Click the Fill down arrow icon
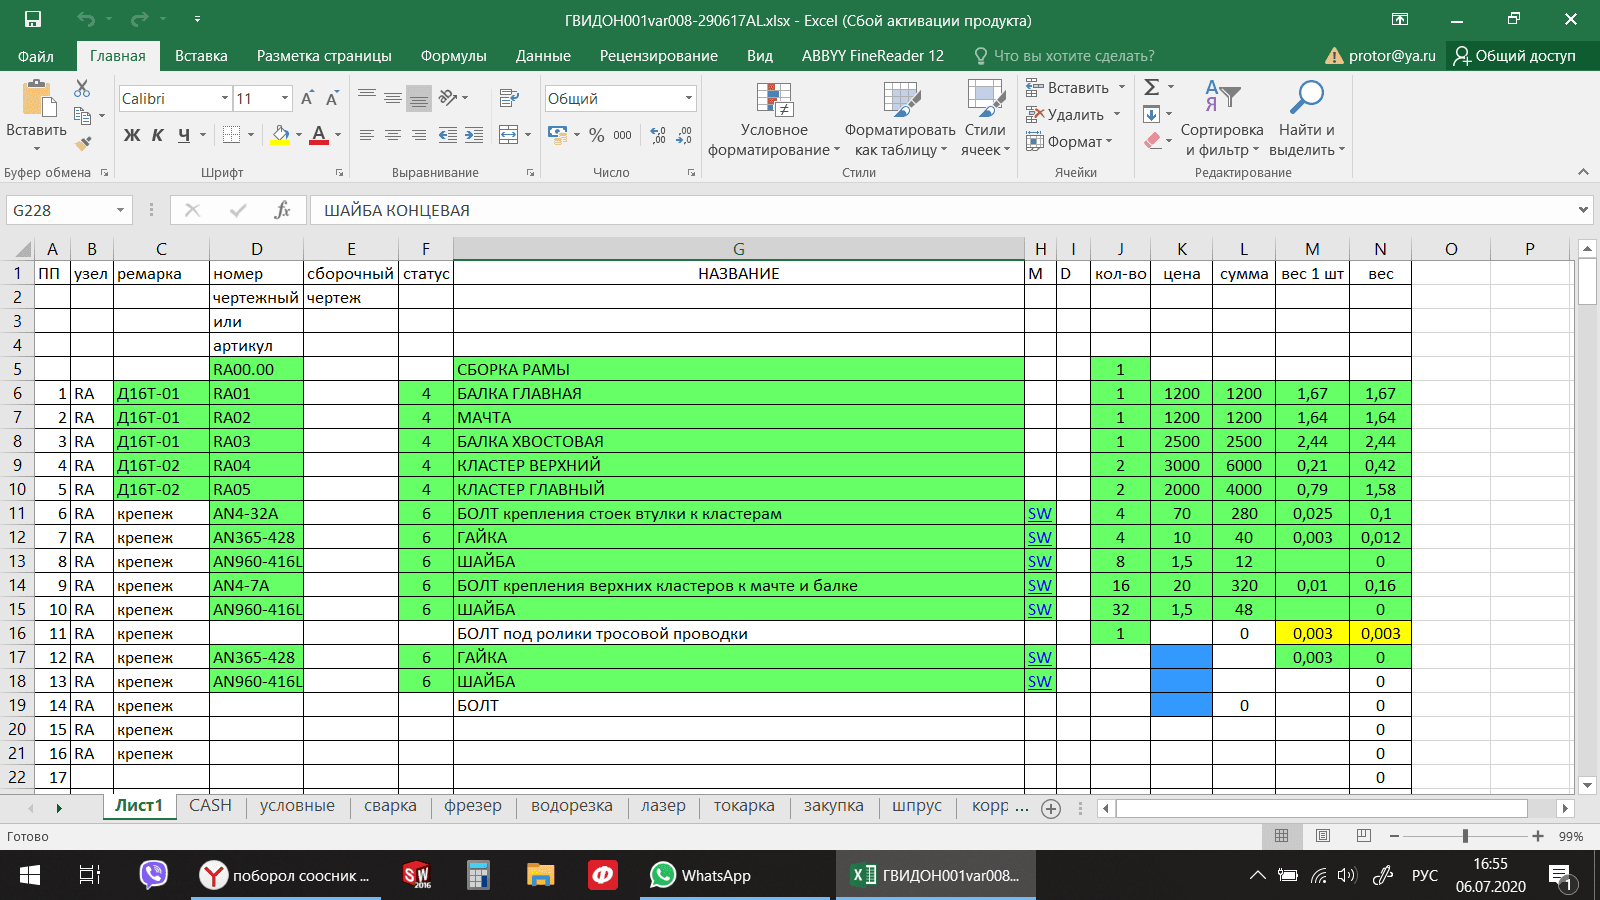Viewport: 1600px width, 900px height. pos(1152,114)
